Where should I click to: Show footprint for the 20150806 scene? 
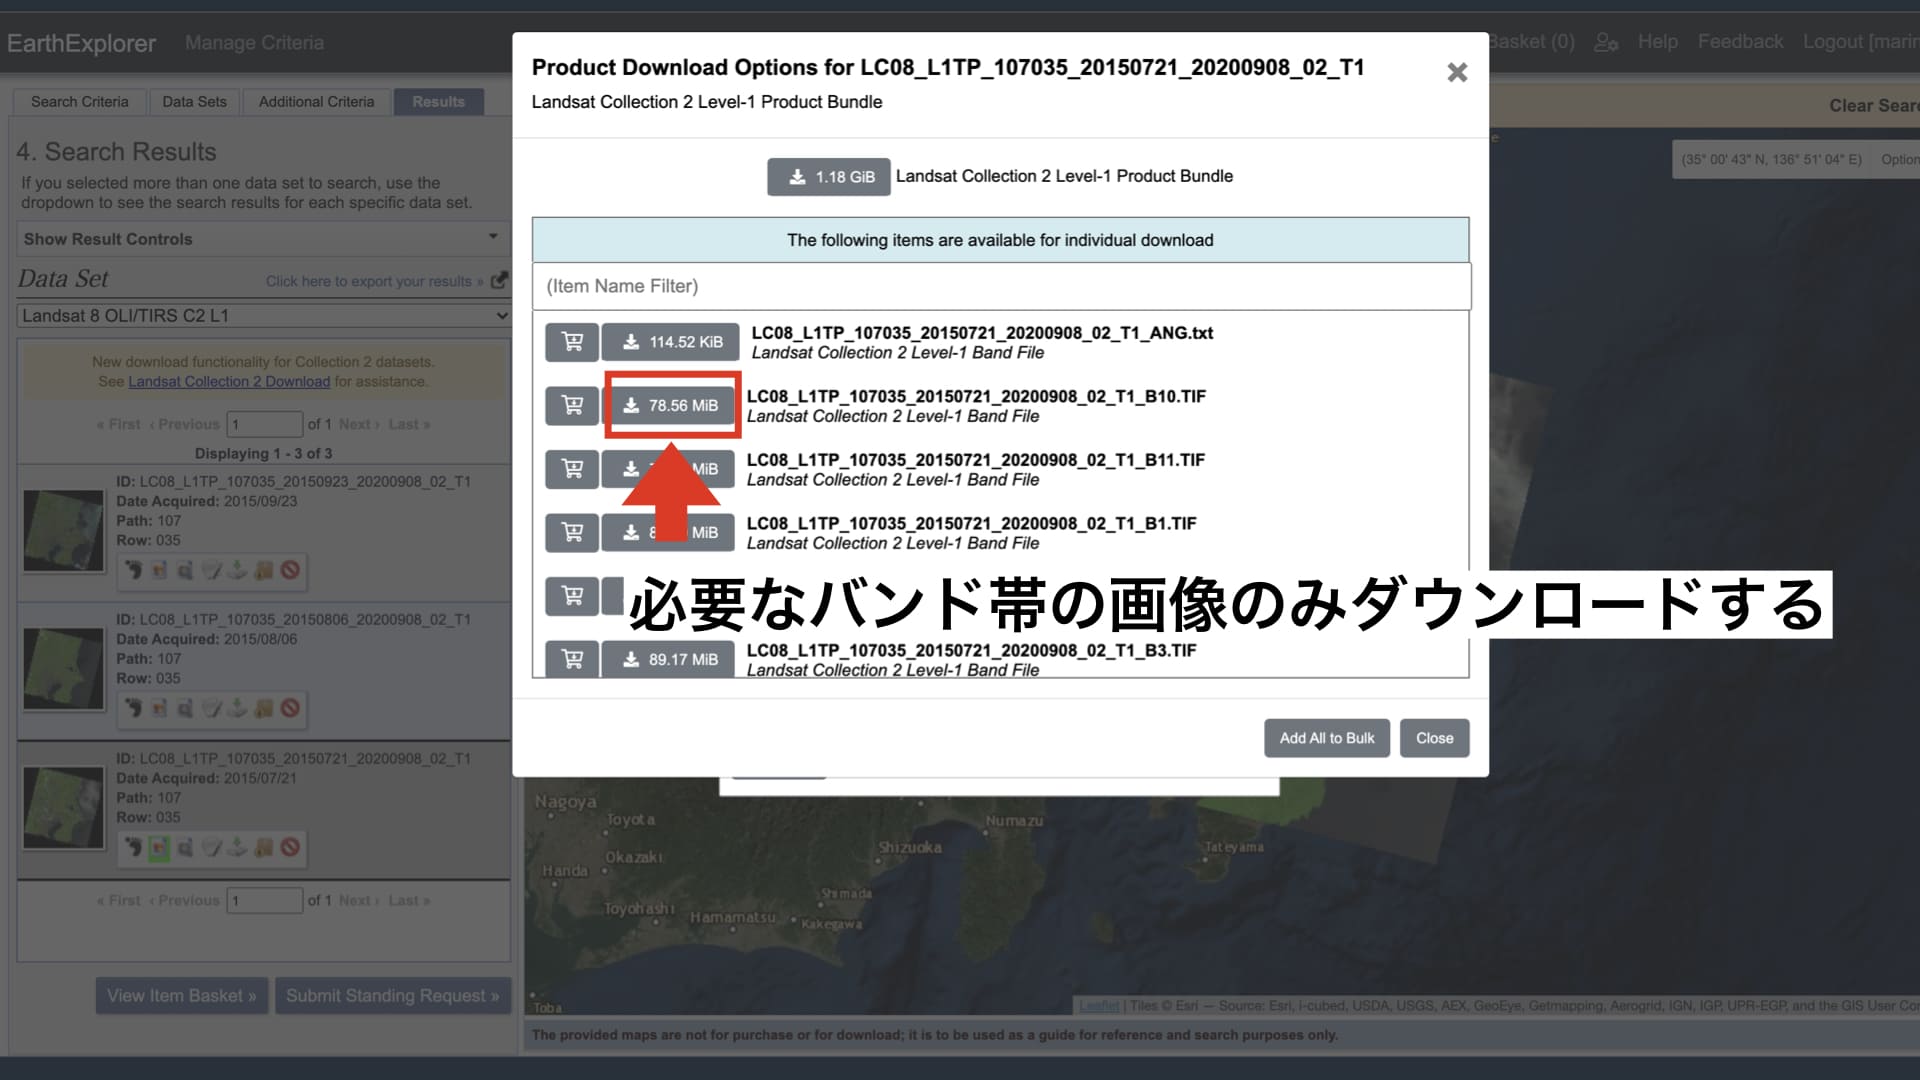[x=133, y=708]
